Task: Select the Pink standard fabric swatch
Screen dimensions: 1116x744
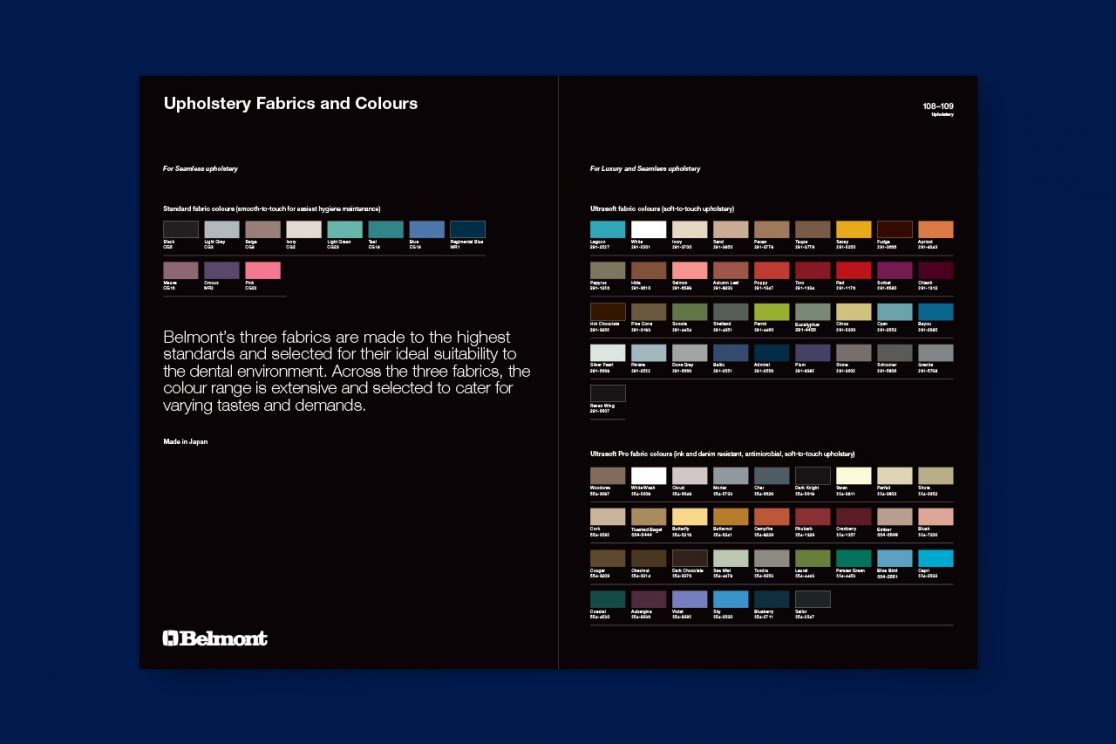Action: coord(262,271)
